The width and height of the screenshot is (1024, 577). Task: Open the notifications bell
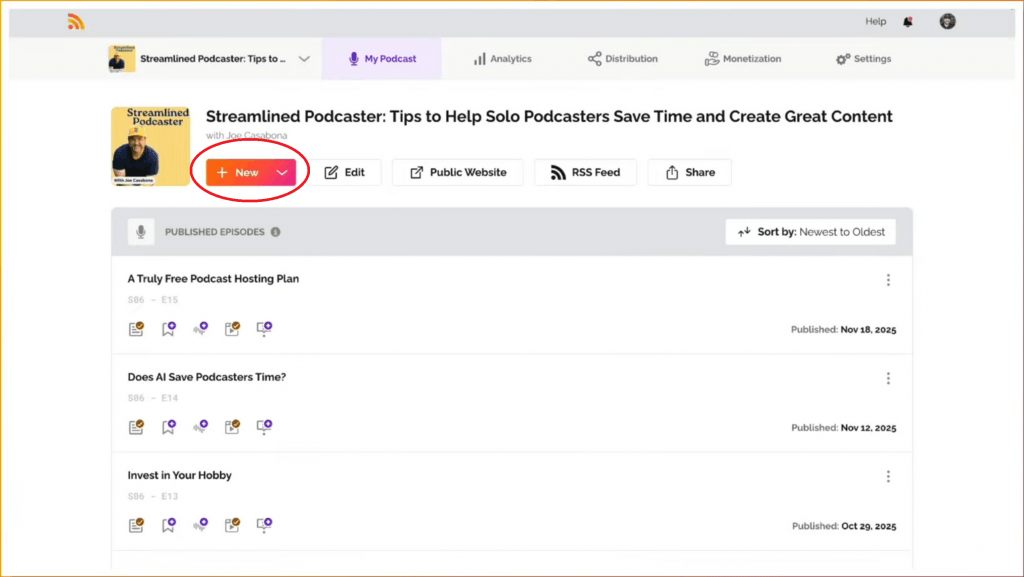906,20
